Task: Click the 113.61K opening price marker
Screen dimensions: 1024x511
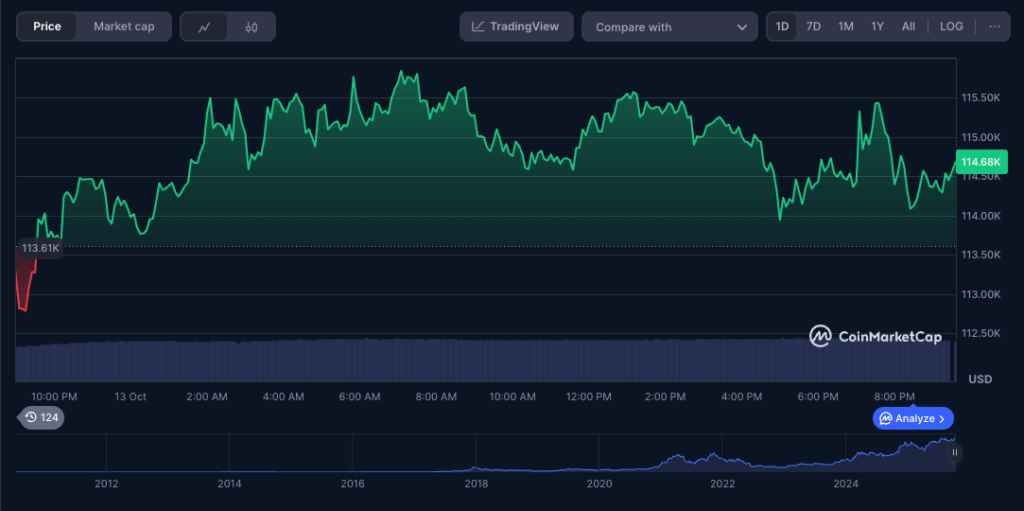Action: (x=41, y=248)
